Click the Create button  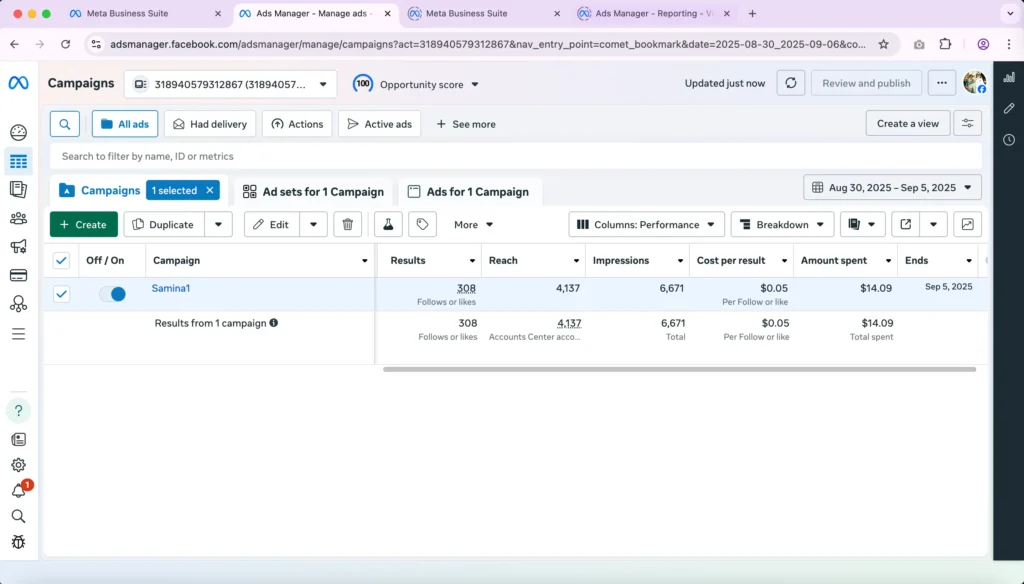click(83, 224)
